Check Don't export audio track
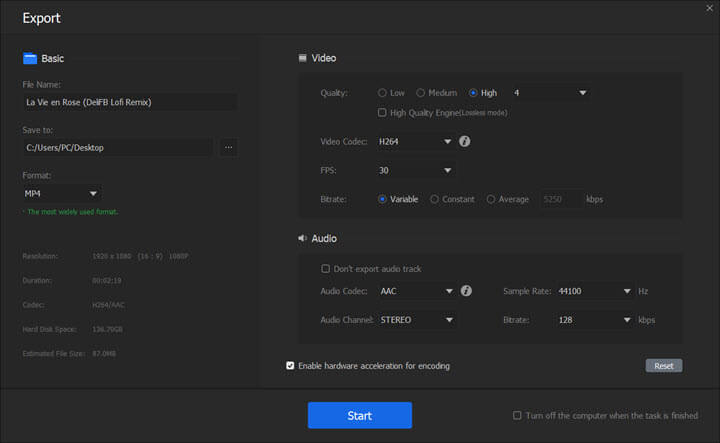 click(x=325, y=269)
